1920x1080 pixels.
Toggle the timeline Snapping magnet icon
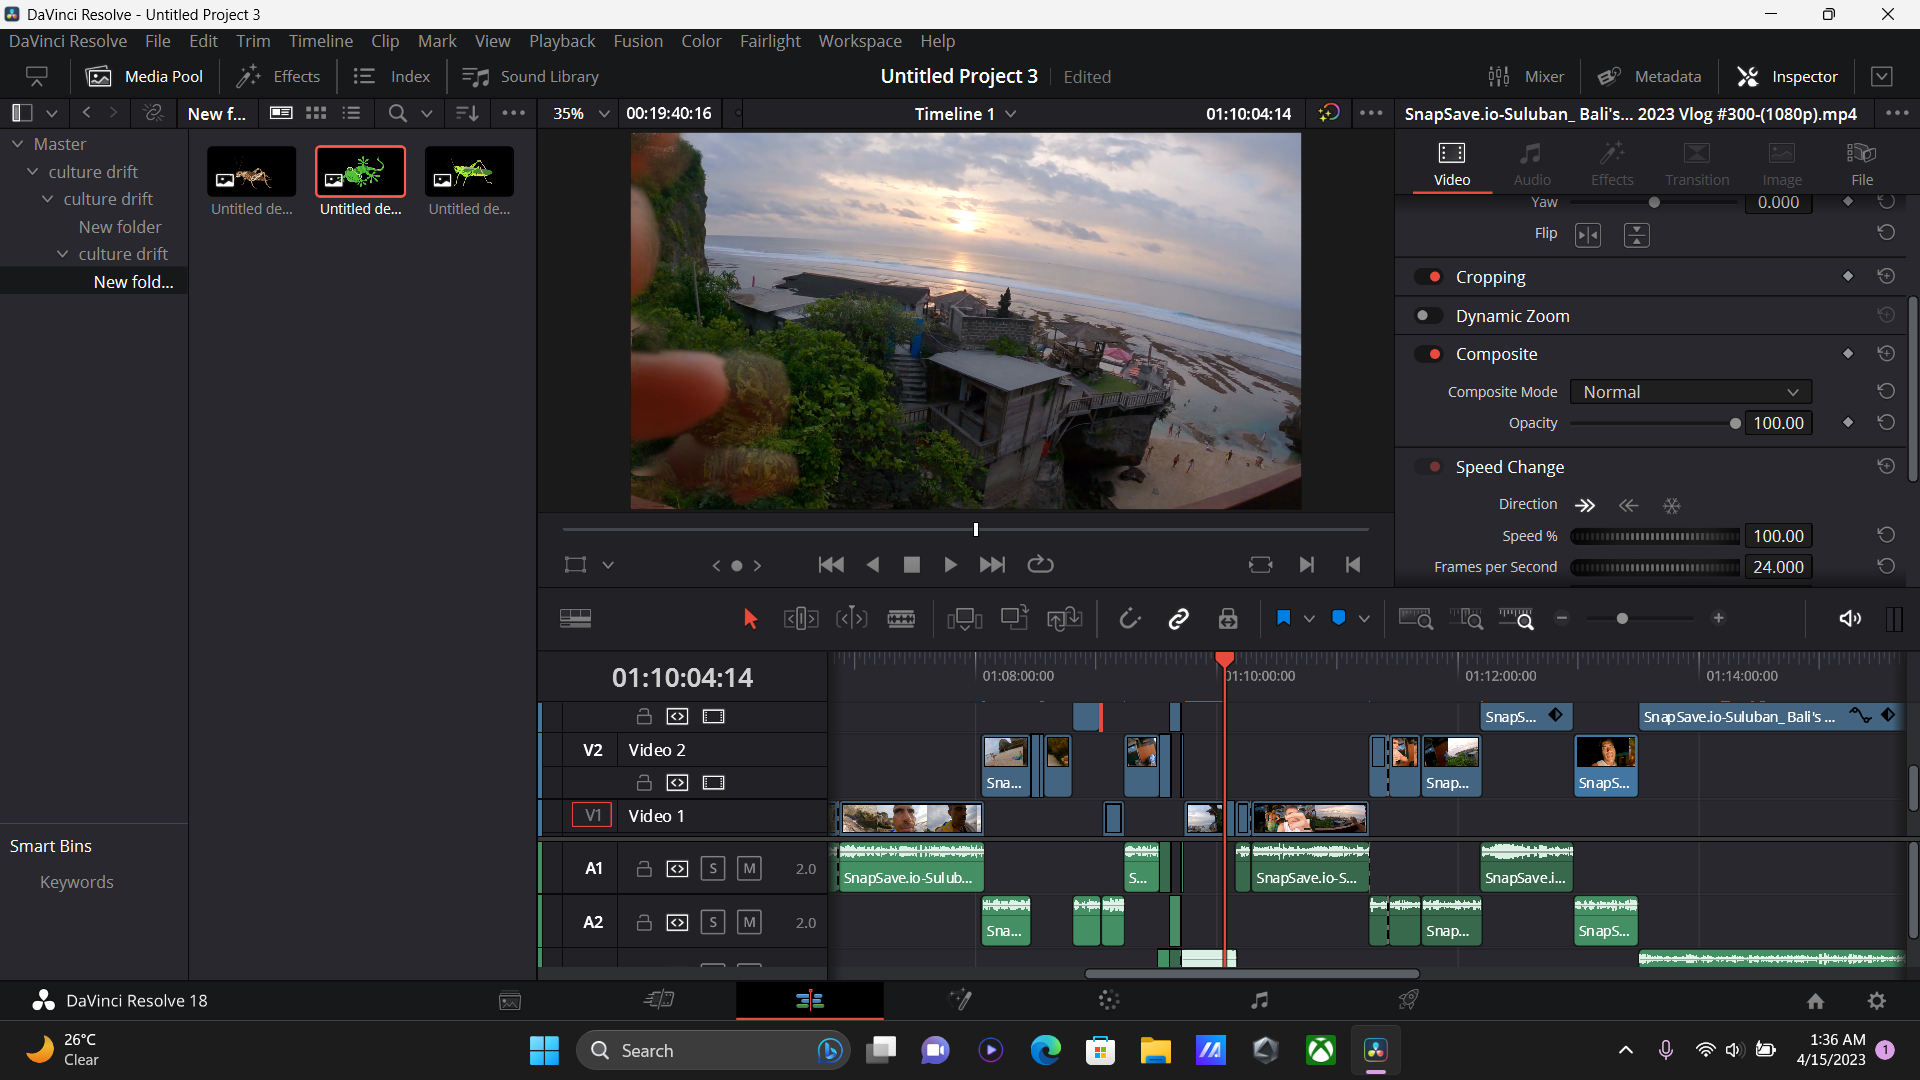pos(1129,619)
